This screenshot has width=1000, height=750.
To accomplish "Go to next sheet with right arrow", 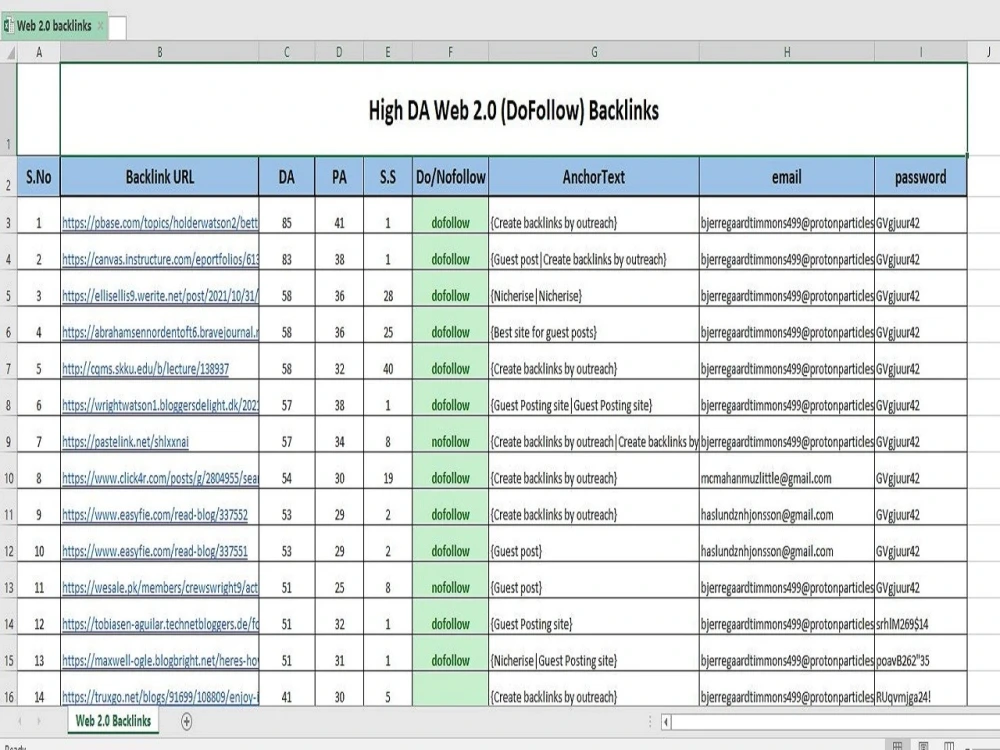I will [39, 721].
